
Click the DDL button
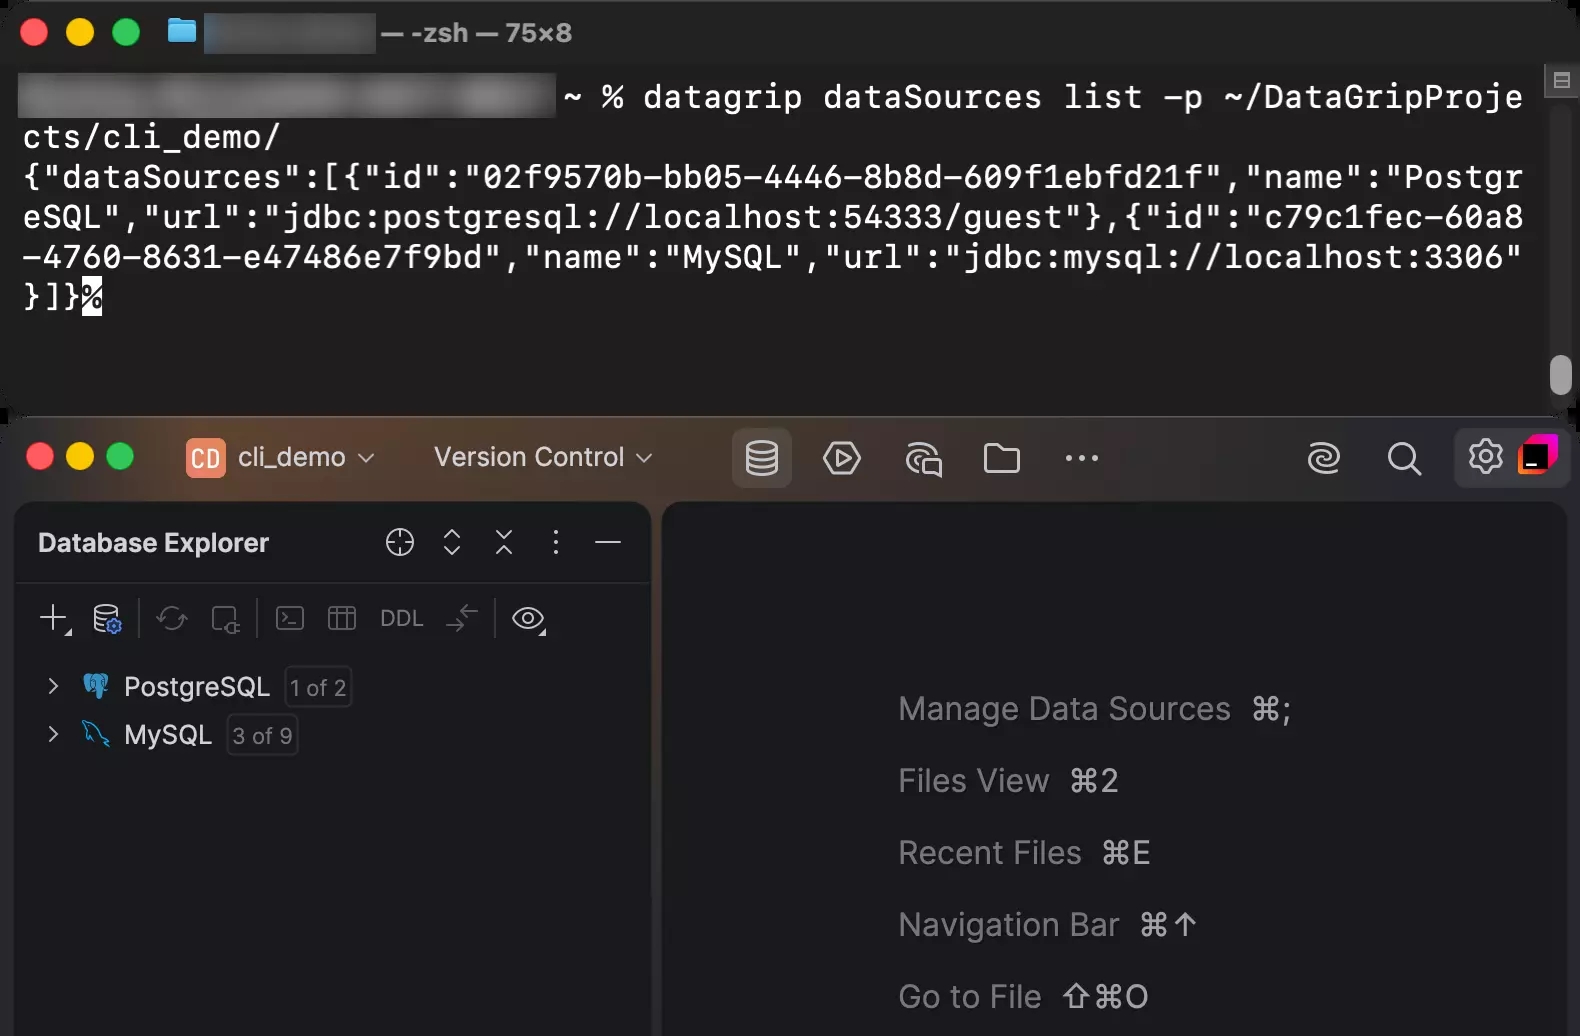402,618
